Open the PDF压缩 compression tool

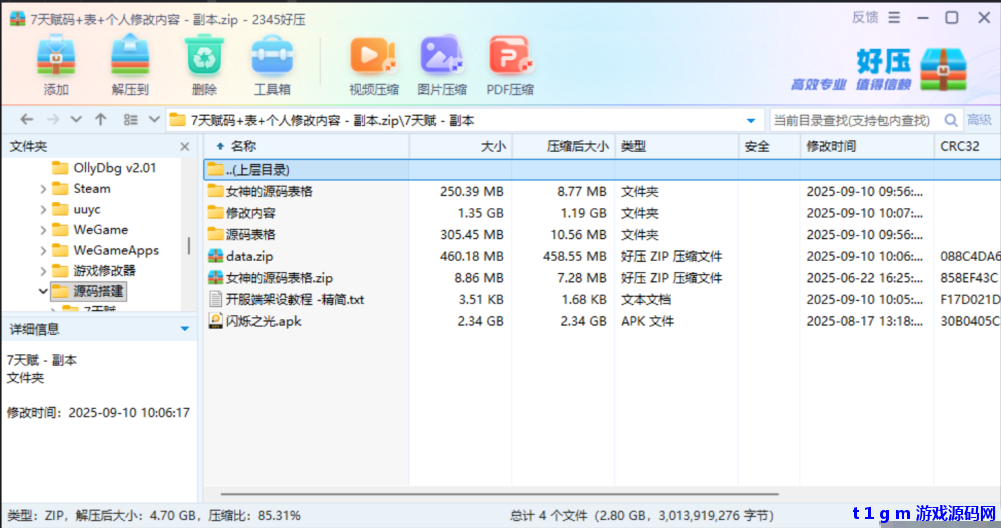510,57
